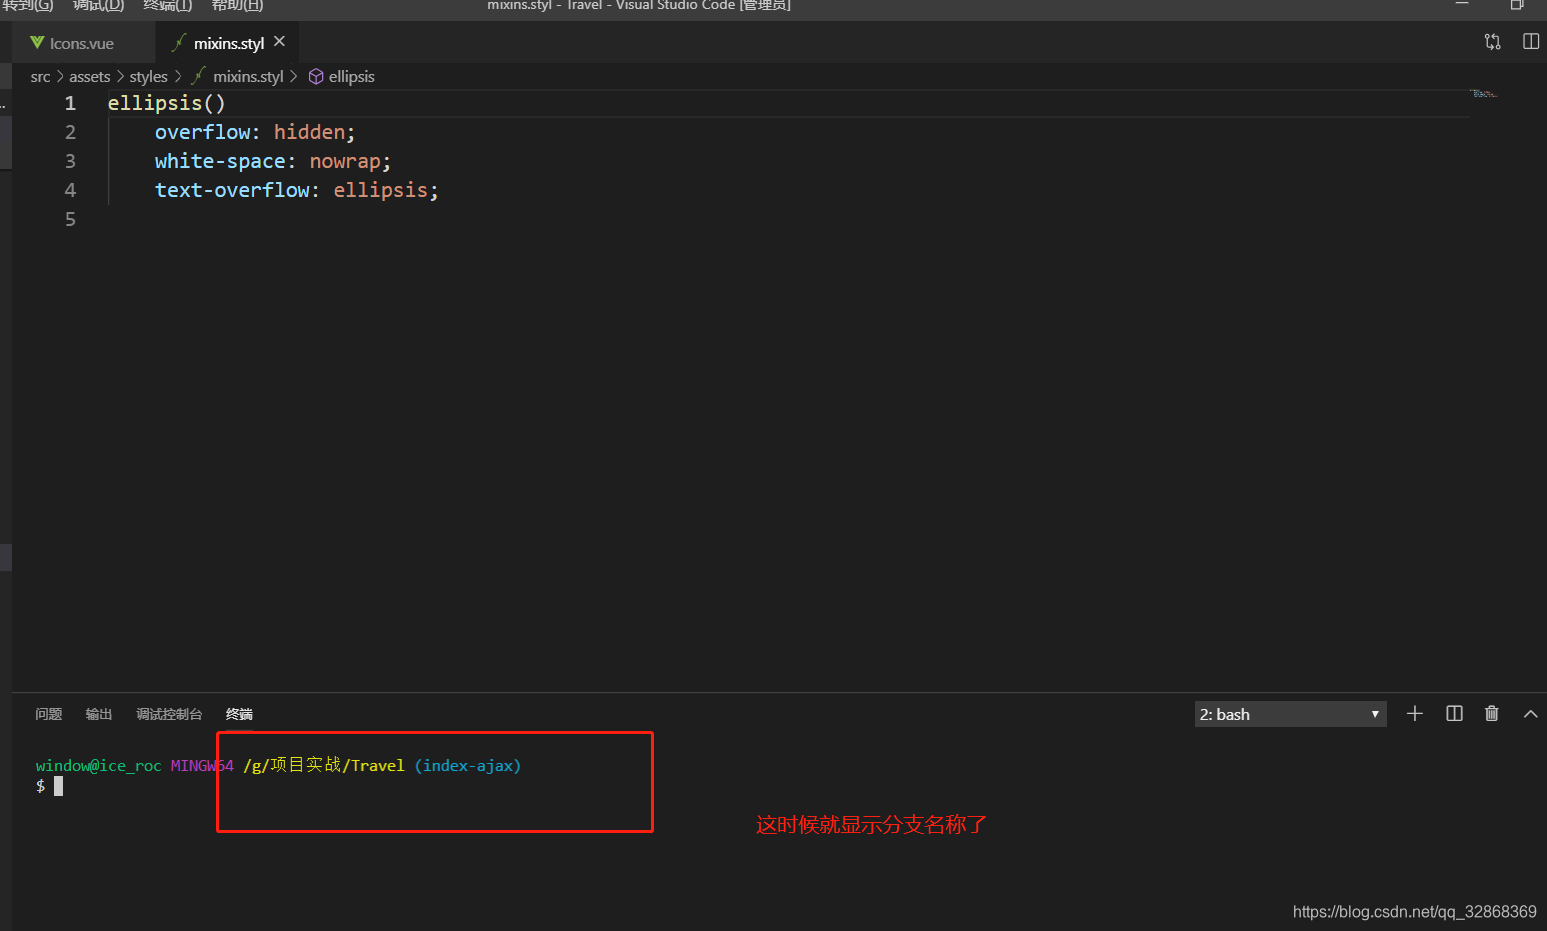Switch to the 输出 panel tab
The image size is (1547, 931).
click(99, 714)
